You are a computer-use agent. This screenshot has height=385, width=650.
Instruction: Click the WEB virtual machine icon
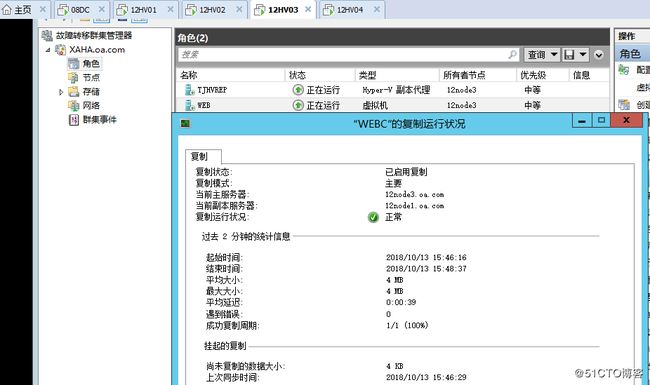click(189, 105)
